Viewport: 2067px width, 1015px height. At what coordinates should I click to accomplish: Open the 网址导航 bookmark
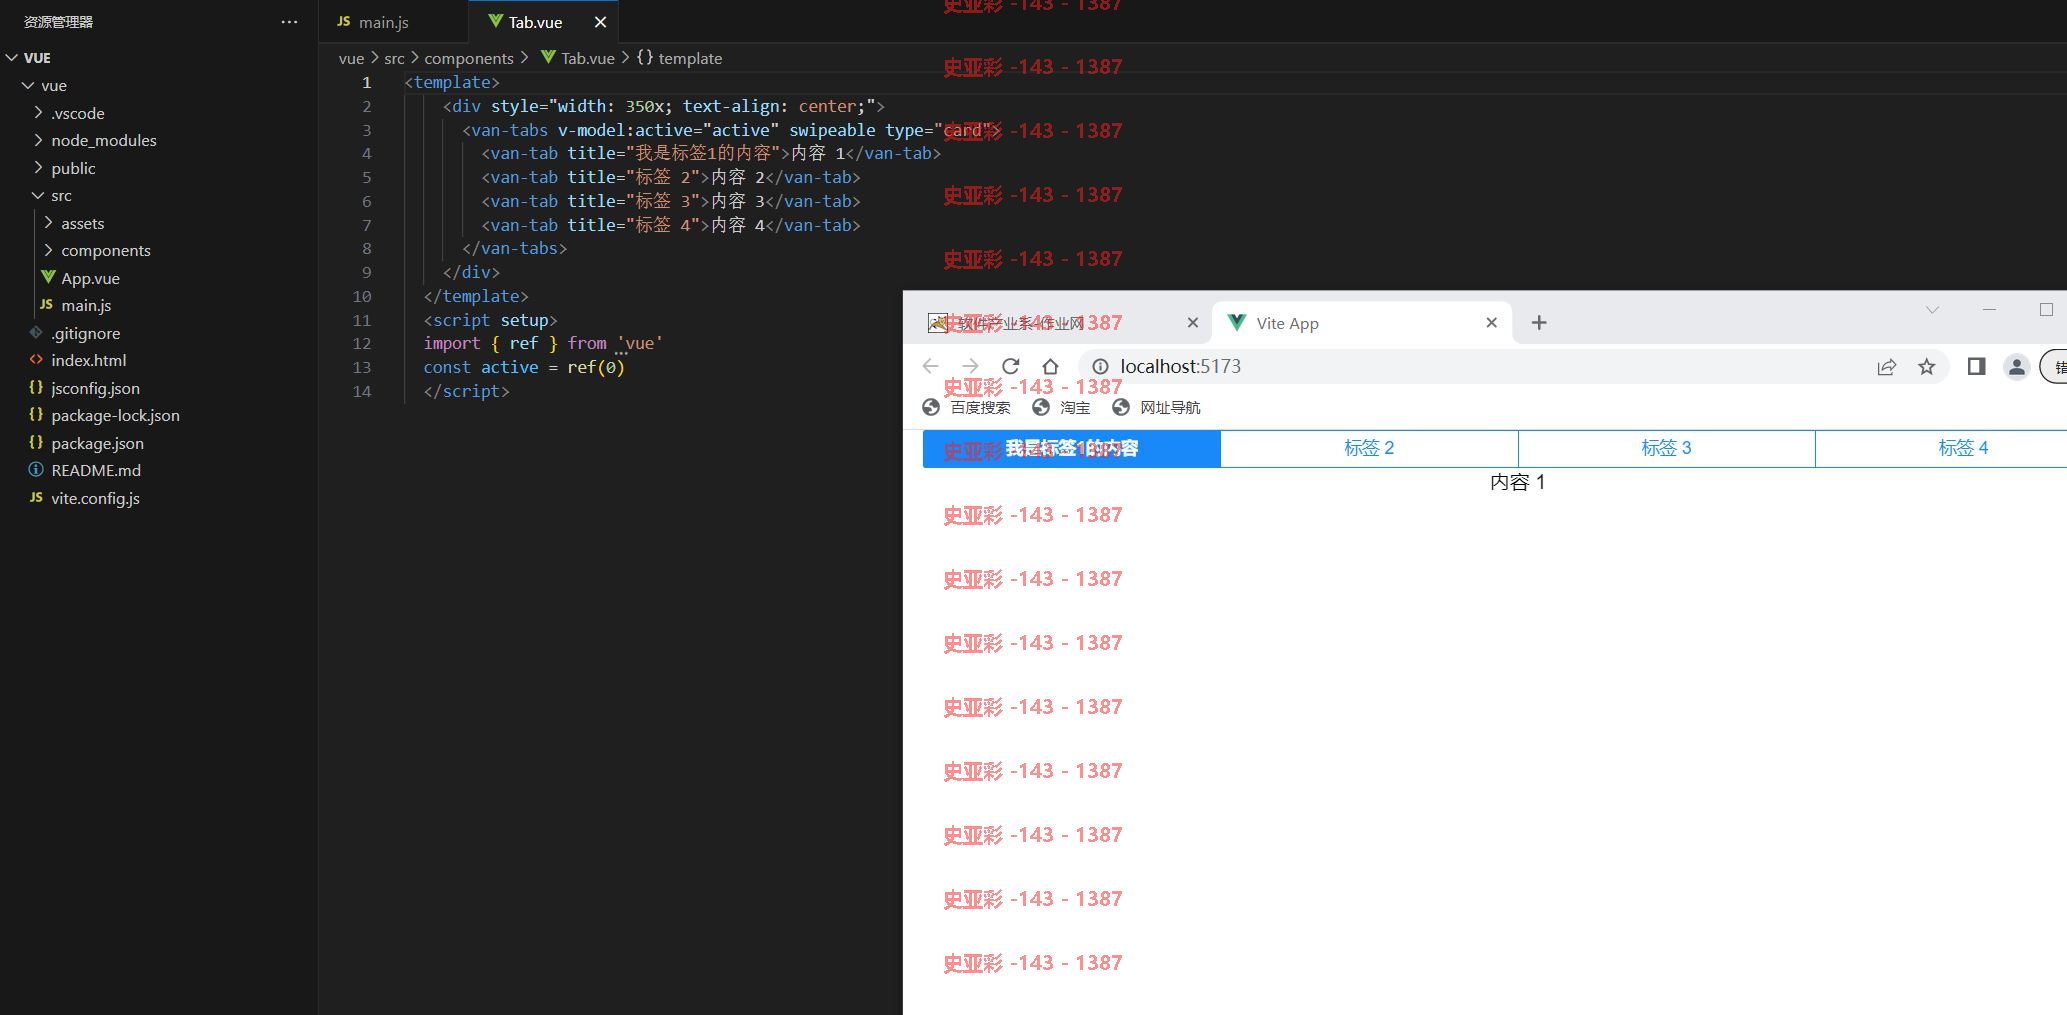(x=1156, y=407)
